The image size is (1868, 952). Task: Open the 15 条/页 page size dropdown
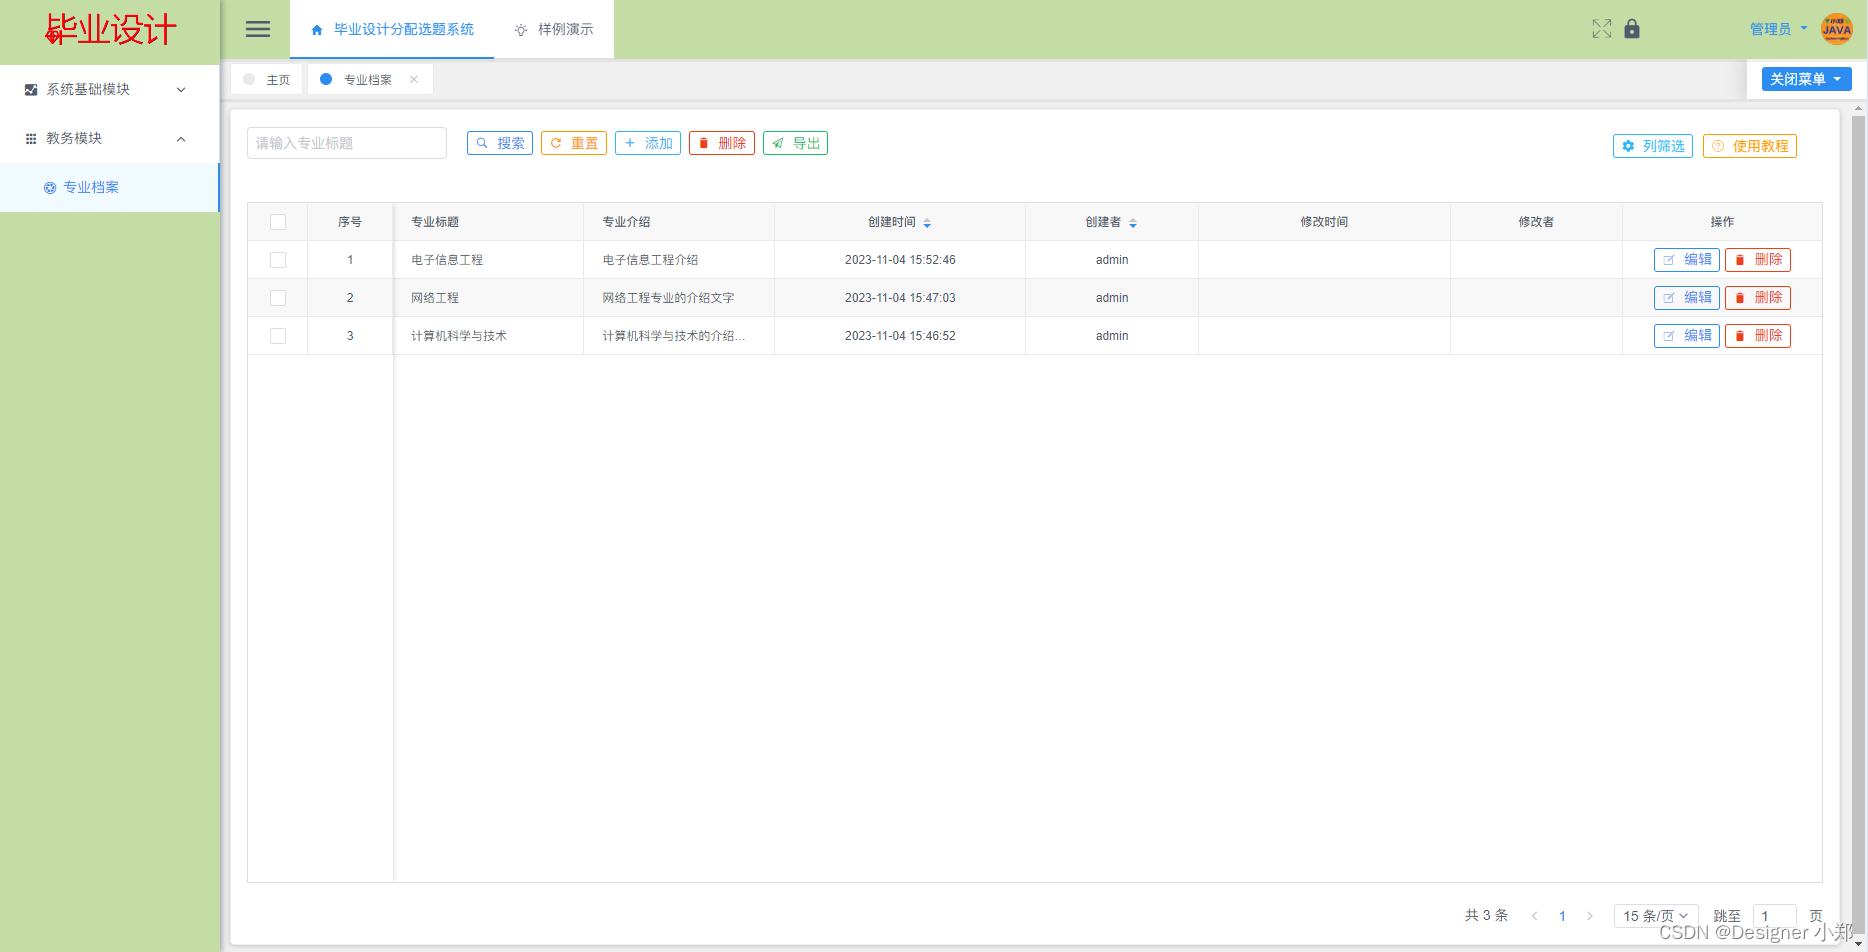point(1656,916)
